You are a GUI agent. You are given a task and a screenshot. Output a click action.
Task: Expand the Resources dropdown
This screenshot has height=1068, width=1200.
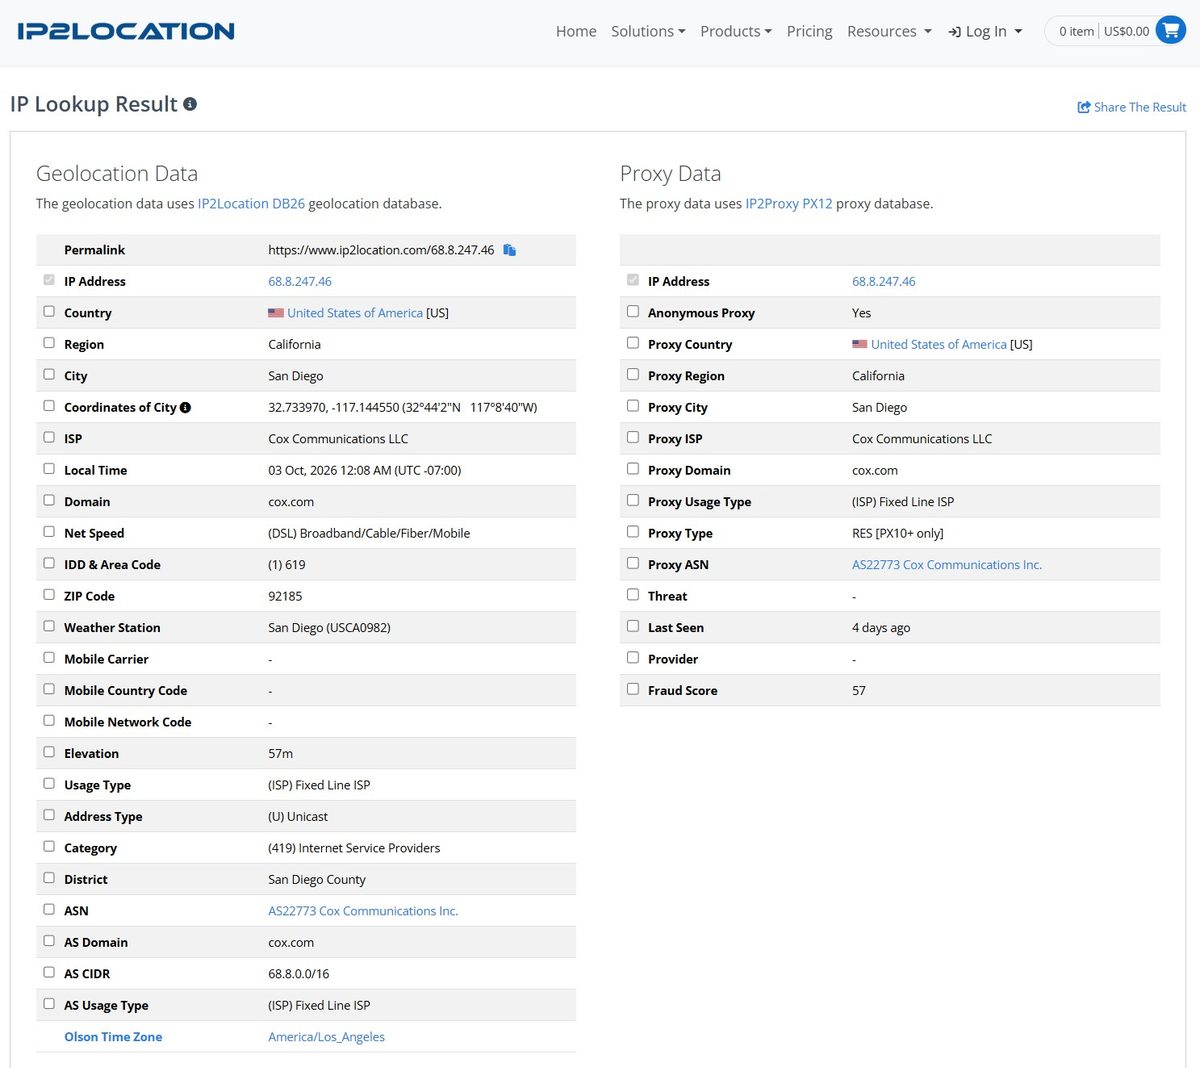click(889, 31)
